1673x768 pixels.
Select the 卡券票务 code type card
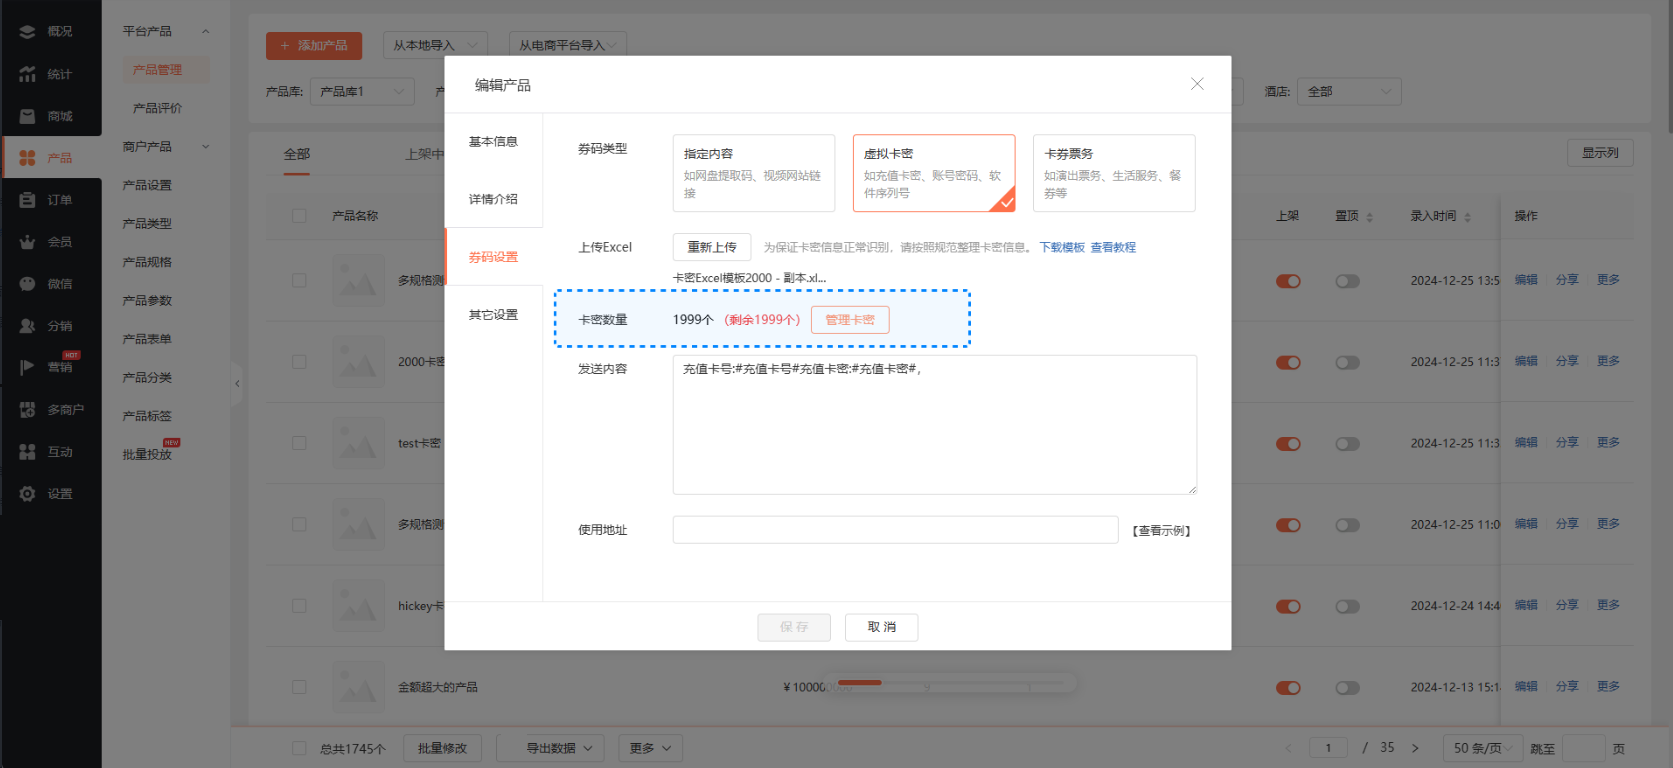(1114, 173)
